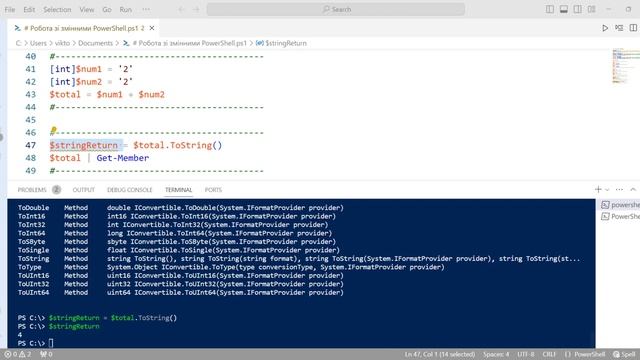Click the vikto breadcrumb segment
Image resolution: width=640 pixels, height=360 pixels.
tap(62, 43)
